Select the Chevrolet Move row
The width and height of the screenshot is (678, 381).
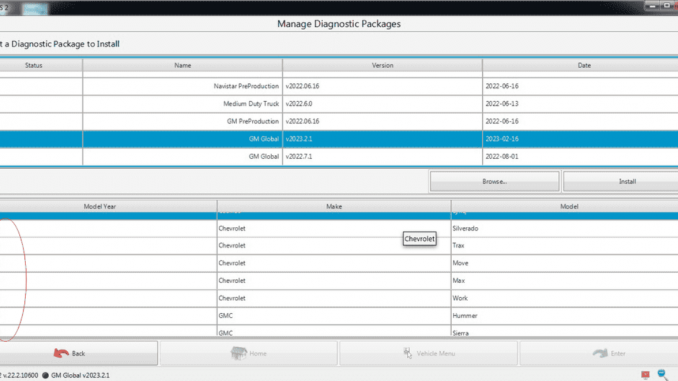pos(339,263)
